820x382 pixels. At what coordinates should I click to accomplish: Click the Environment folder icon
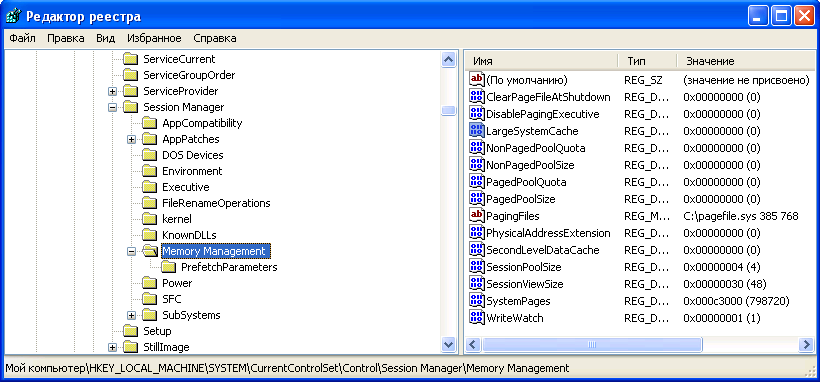[150, 171]
